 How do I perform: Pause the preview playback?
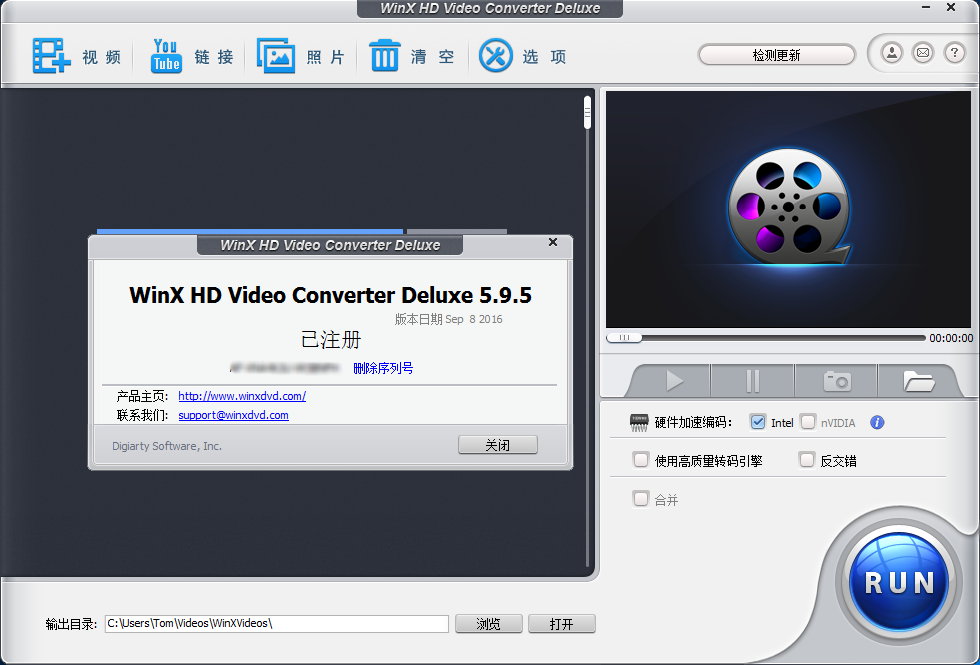coord(752,381)
